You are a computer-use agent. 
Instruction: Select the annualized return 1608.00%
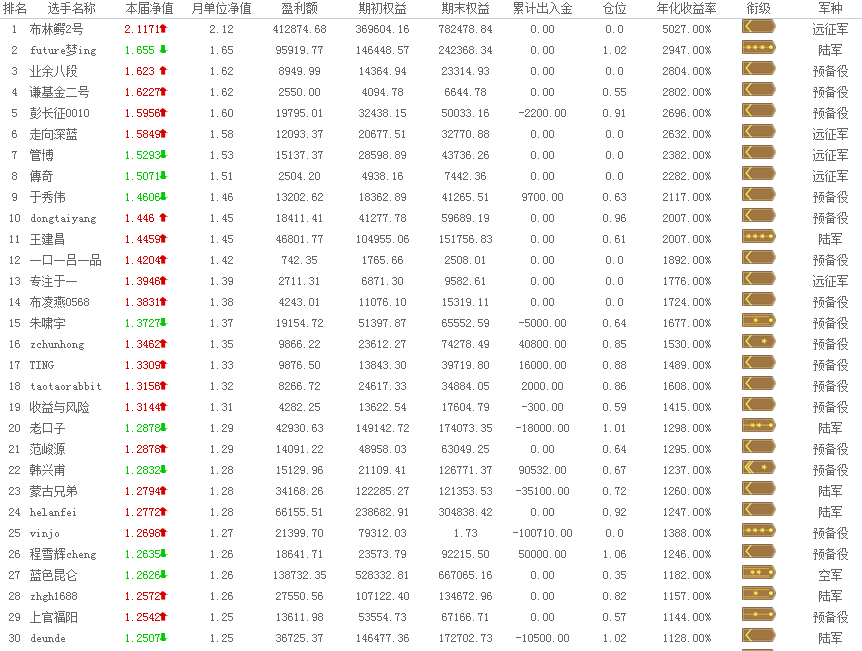pyautogui.click(x=686, y=386)
